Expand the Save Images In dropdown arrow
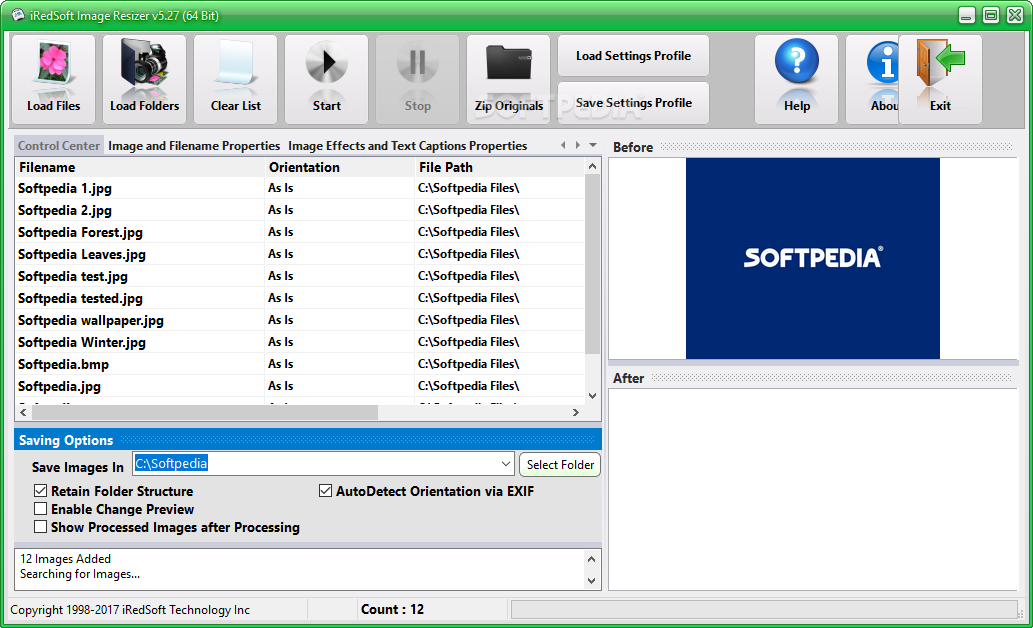Screen dimensions: 1033x628 505,464
